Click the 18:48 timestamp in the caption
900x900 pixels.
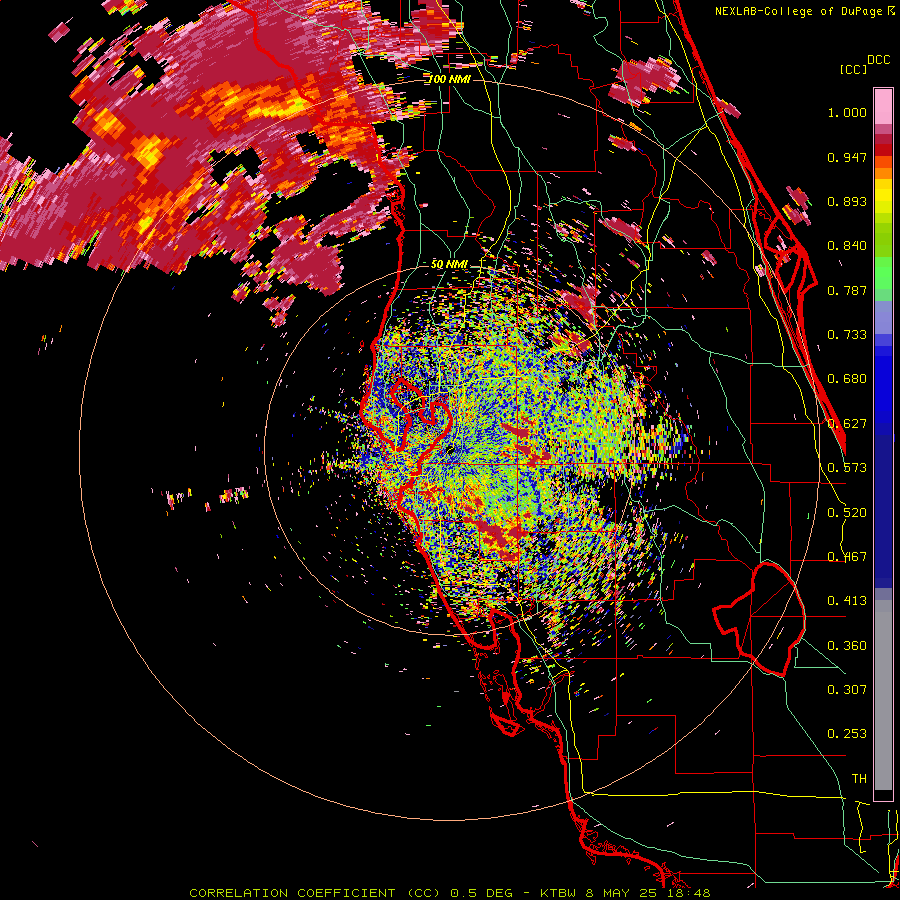690,893
